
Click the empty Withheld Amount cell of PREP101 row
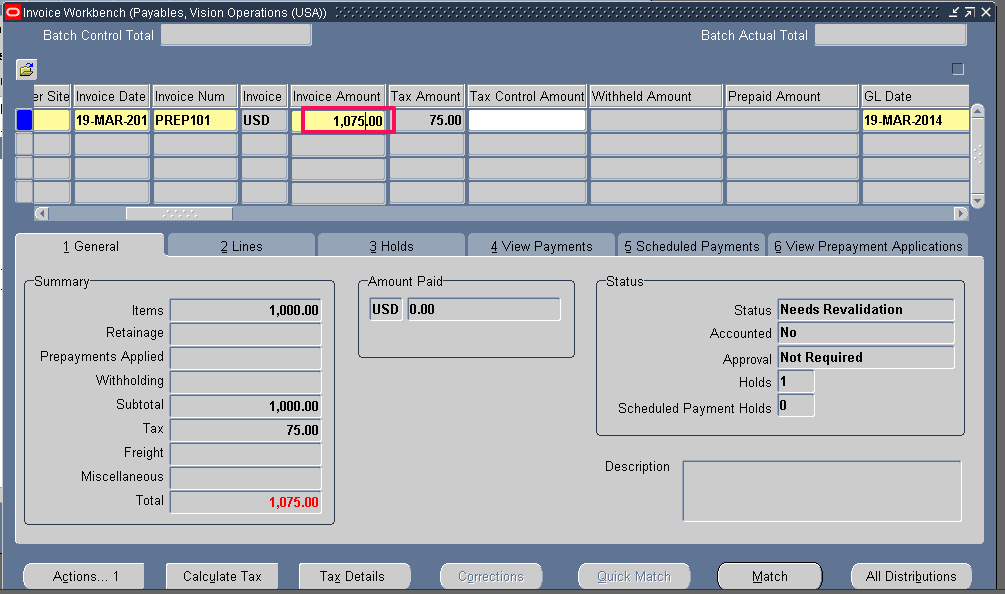coord(656,120)
